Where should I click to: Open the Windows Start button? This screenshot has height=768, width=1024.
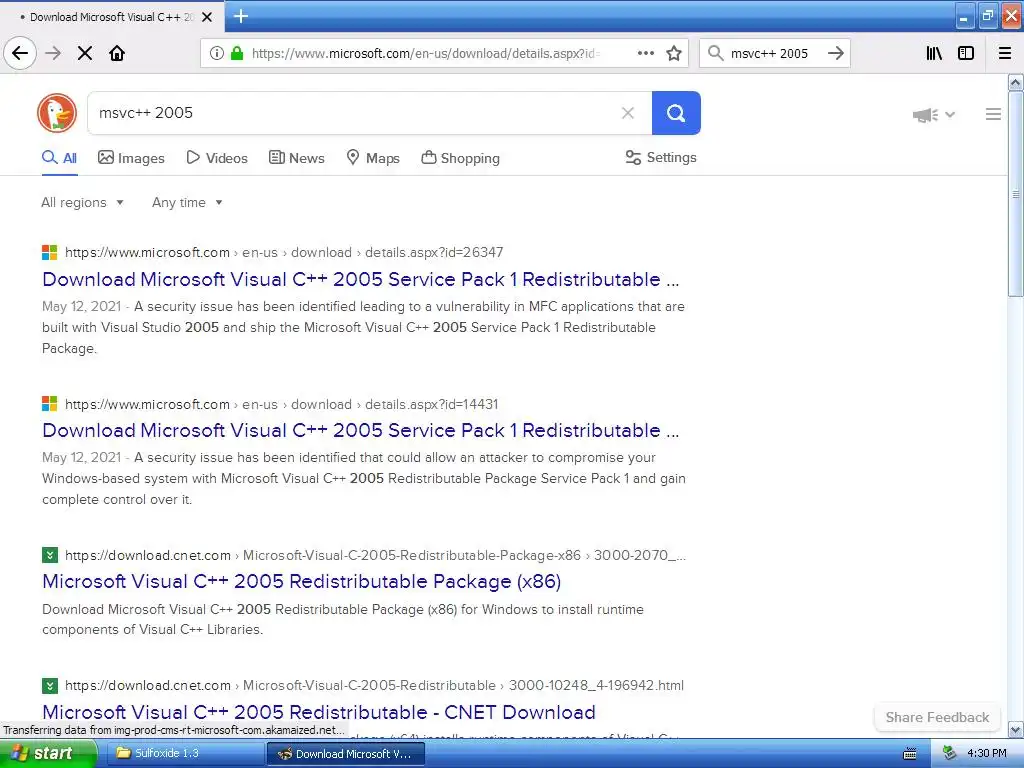pyautogui.click(x=47, y=754)
